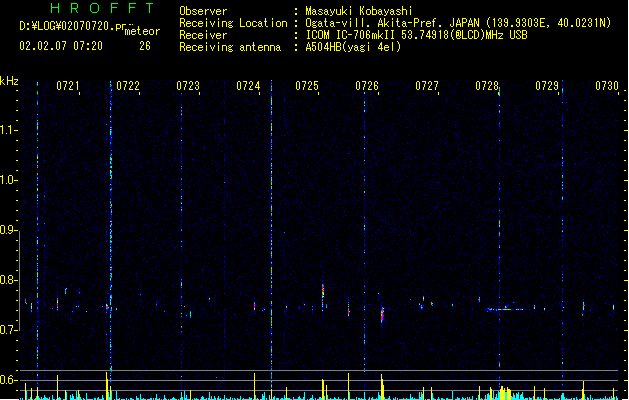The width and height of the screenshot is (629, 400).
Task: Click the Observer field label
Action: [203, 11]
